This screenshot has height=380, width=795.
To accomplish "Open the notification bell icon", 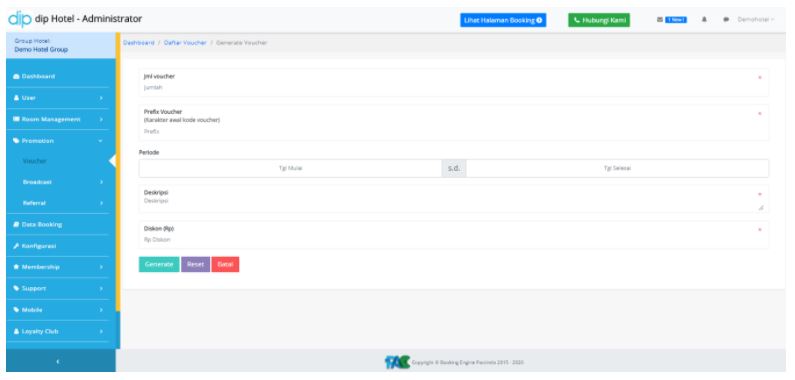I will [704, 20].
